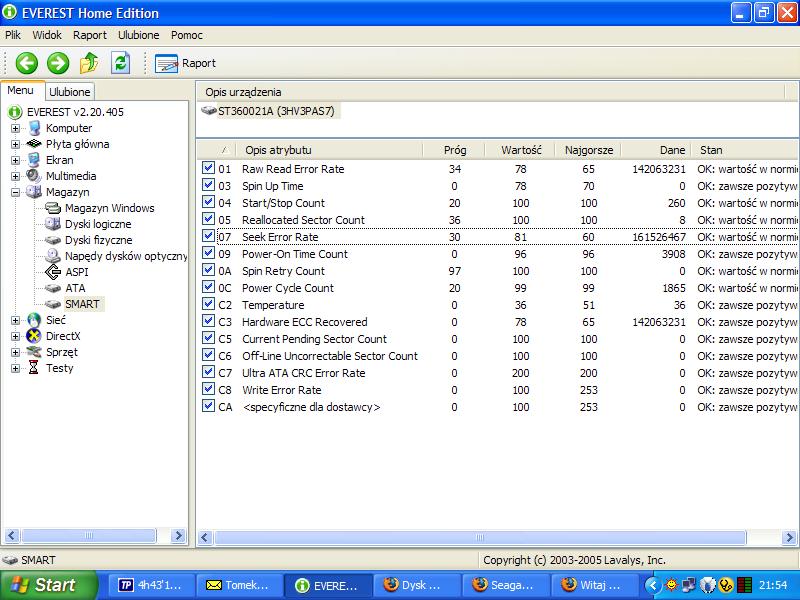Sort by Dane column header
The image size is (800, 600).
coord(657,150)
